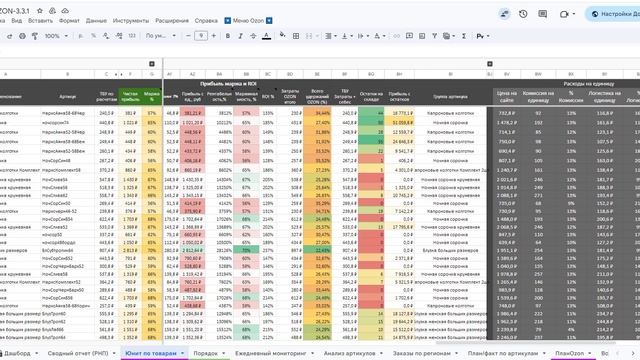640x360 pixels.
Task: Open the Данные menu
Action: point(96,21)
